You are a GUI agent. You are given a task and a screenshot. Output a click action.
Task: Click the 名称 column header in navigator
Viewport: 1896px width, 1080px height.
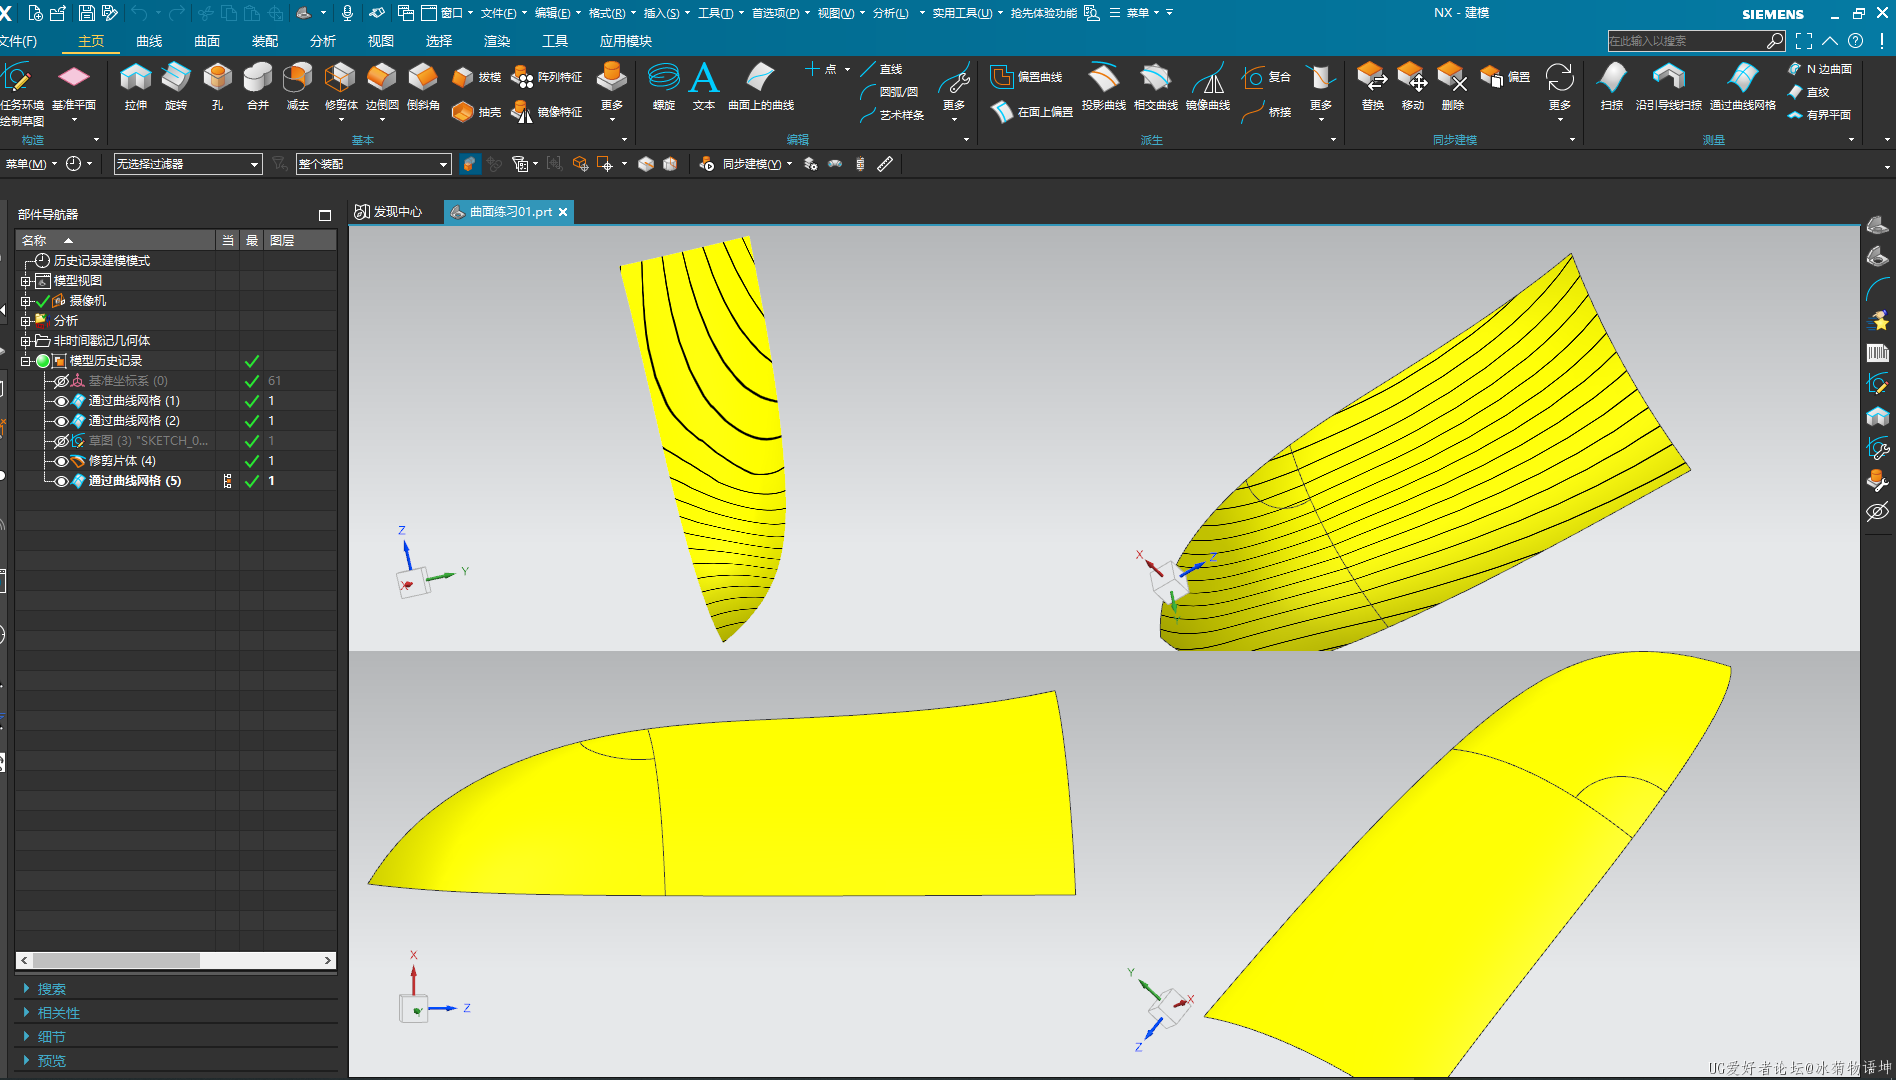pos(116,241)
